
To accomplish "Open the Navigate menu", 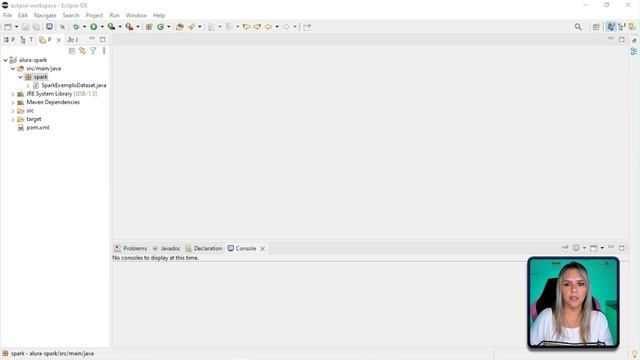I will point(45,16).
